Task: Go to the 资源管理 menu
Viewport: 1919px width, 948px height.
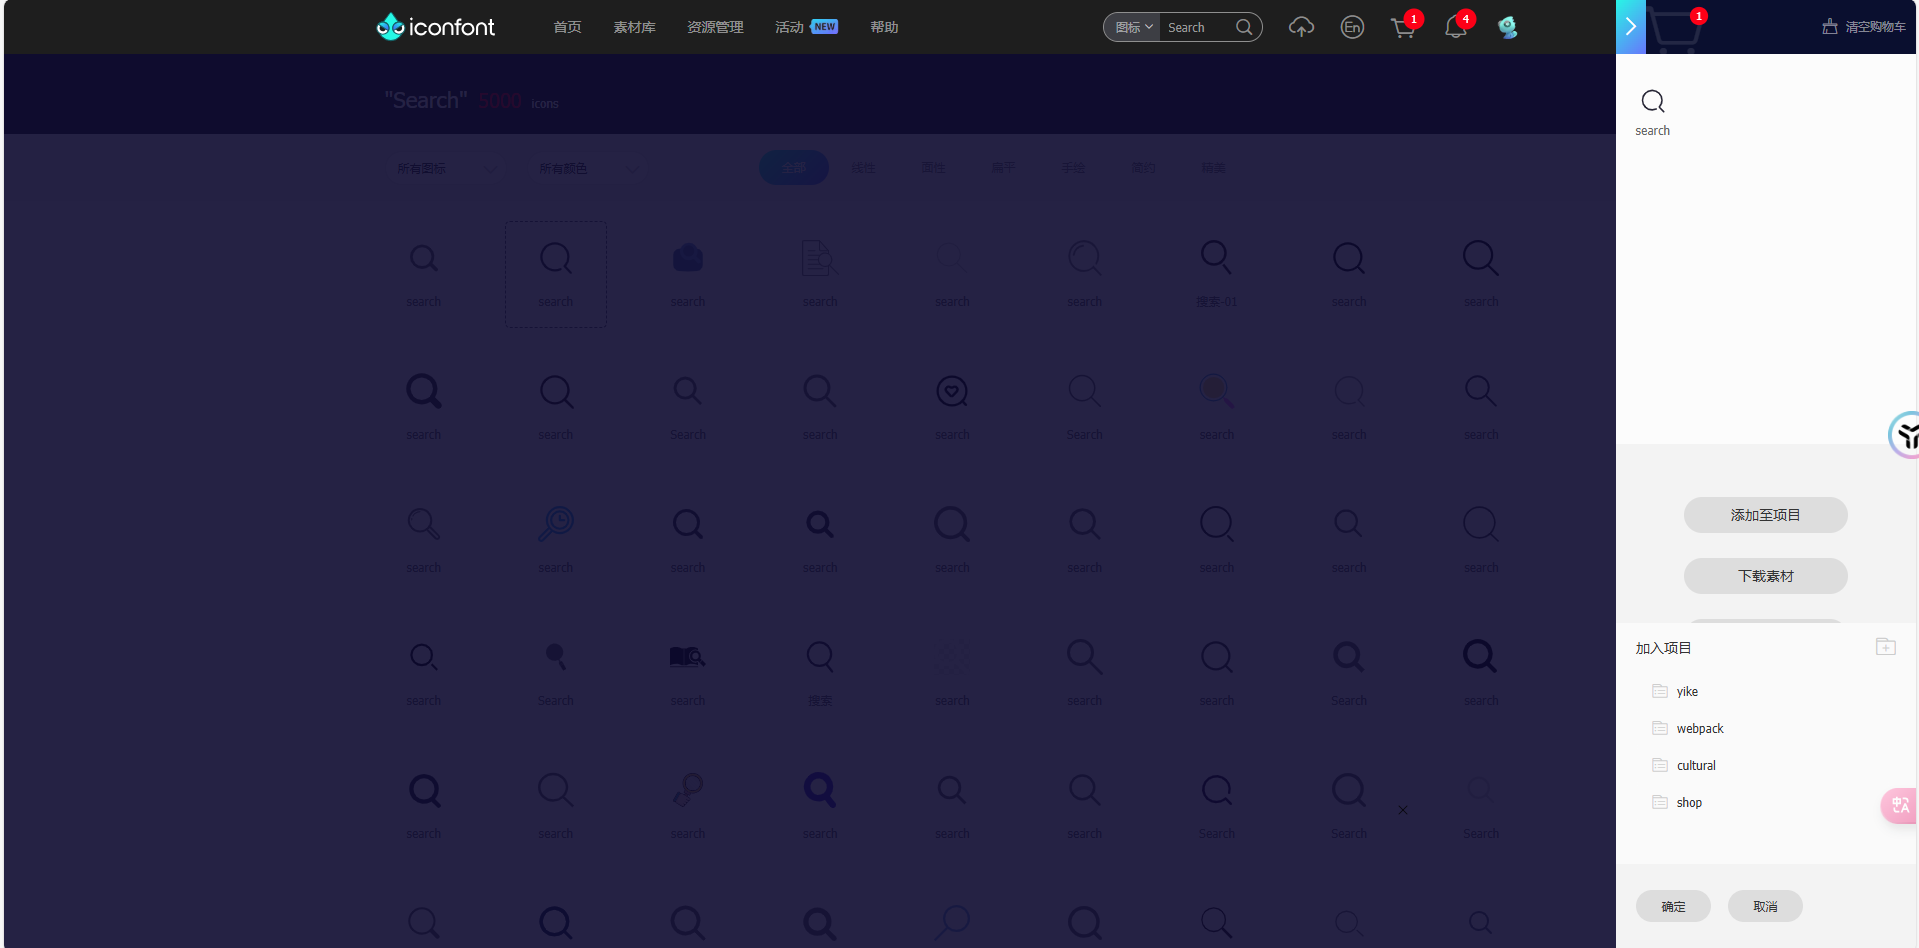Action: (x=715, y=27)
